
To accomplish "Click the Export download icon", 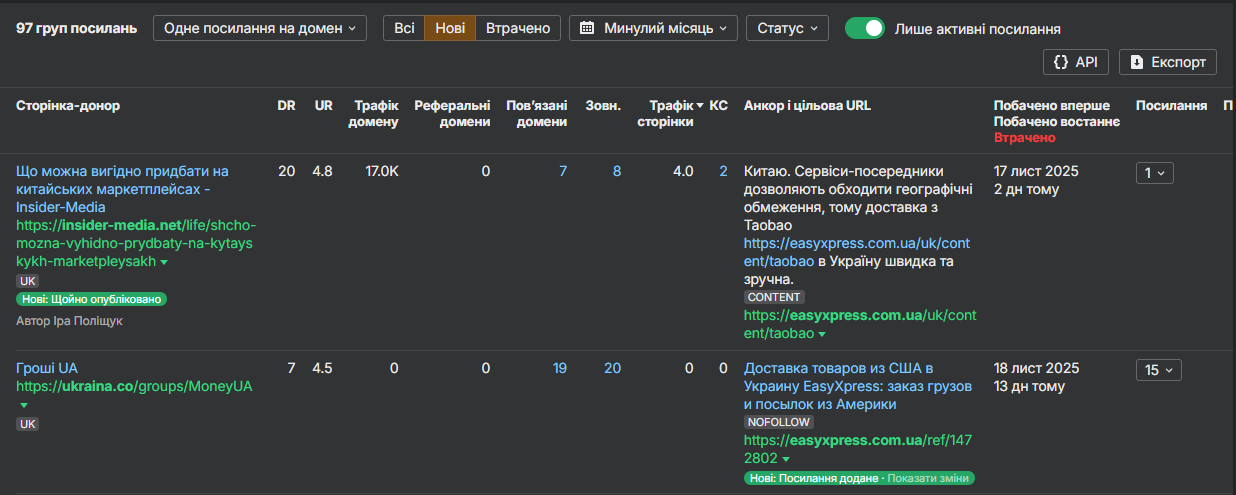I will click(1137, 62).
